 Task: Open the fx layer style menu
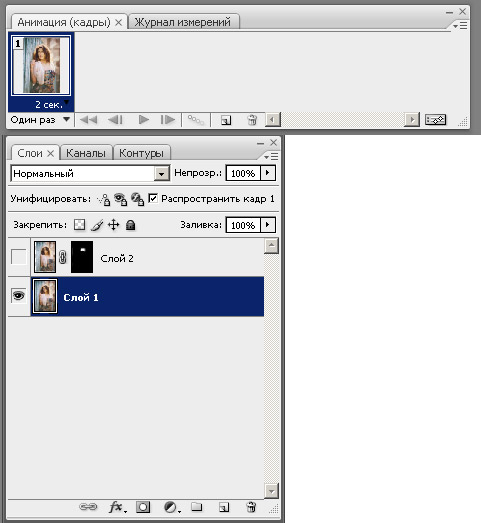point(117,507)
